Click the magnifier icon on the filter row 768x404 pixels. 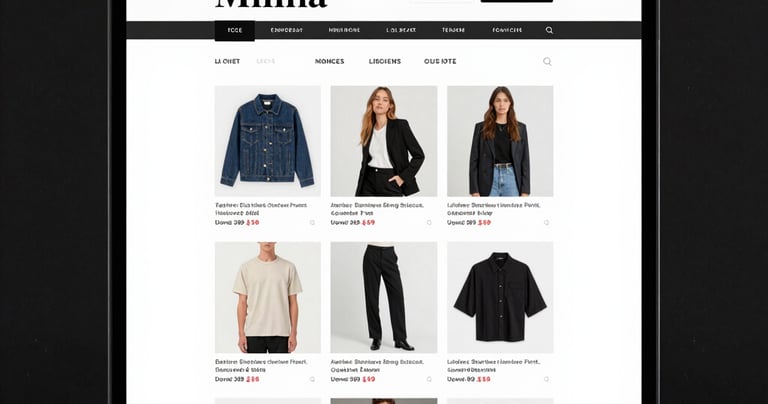pyautogui.click(x=547, y=62)
